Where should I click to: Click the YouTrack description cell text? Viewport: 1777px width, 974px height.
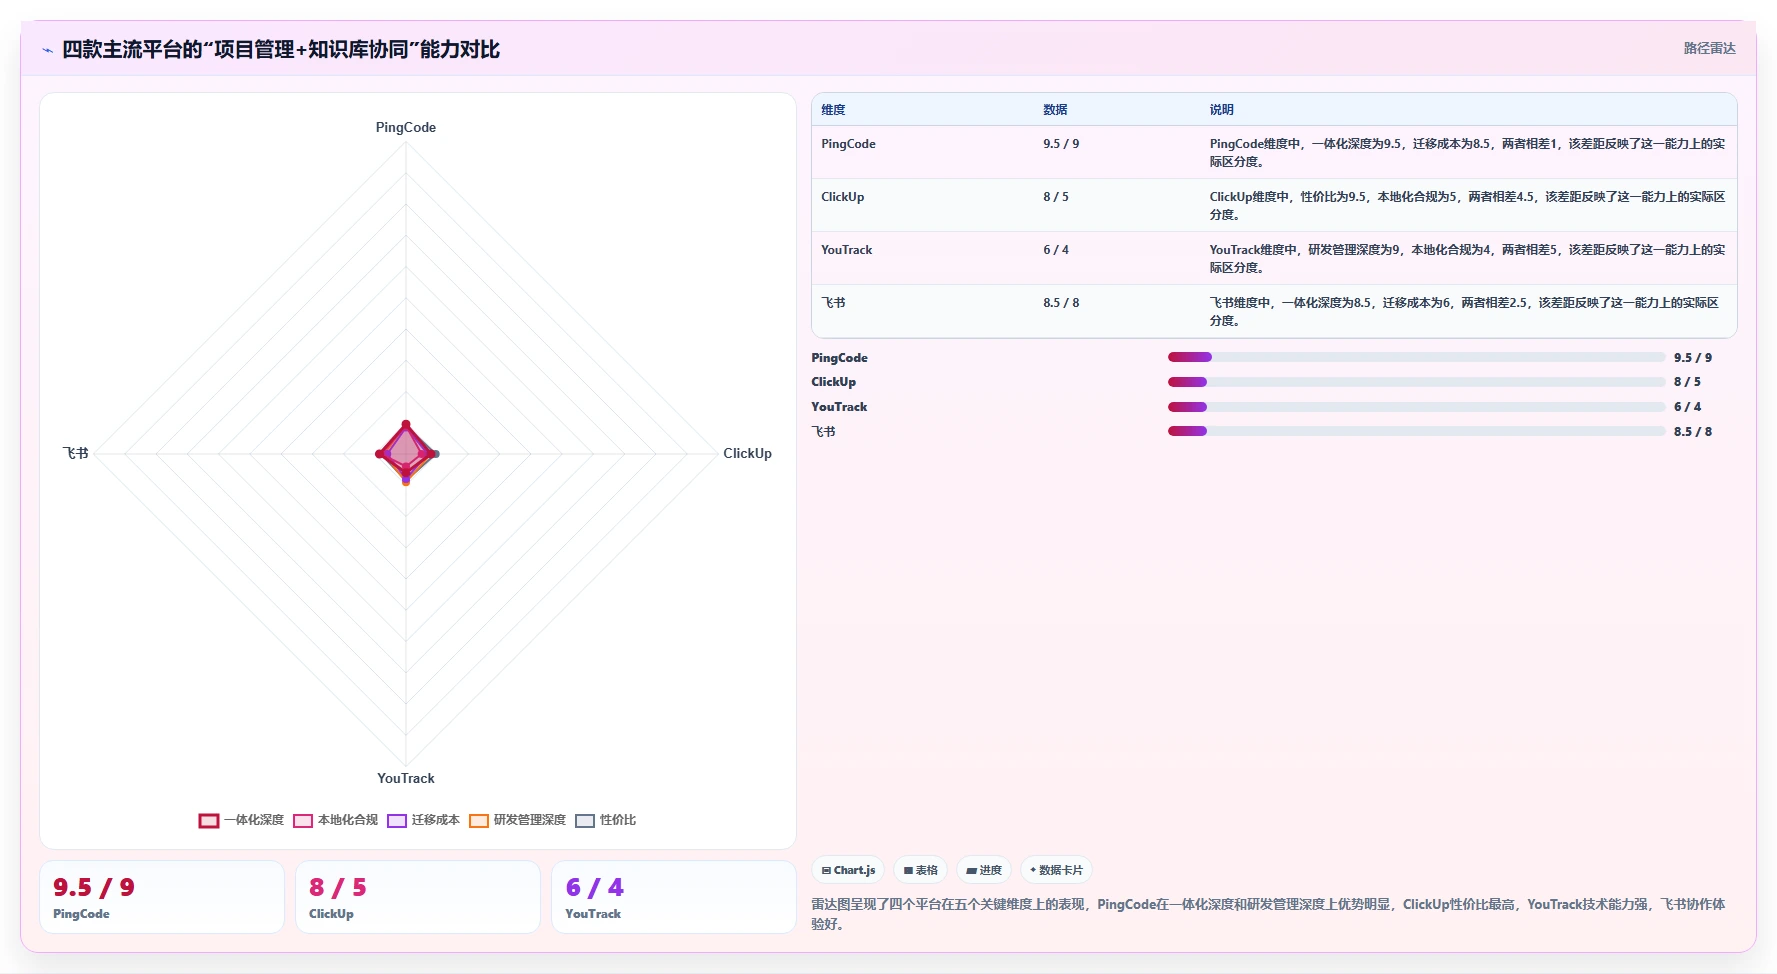pyautogui.click(x=1467, y=259)
